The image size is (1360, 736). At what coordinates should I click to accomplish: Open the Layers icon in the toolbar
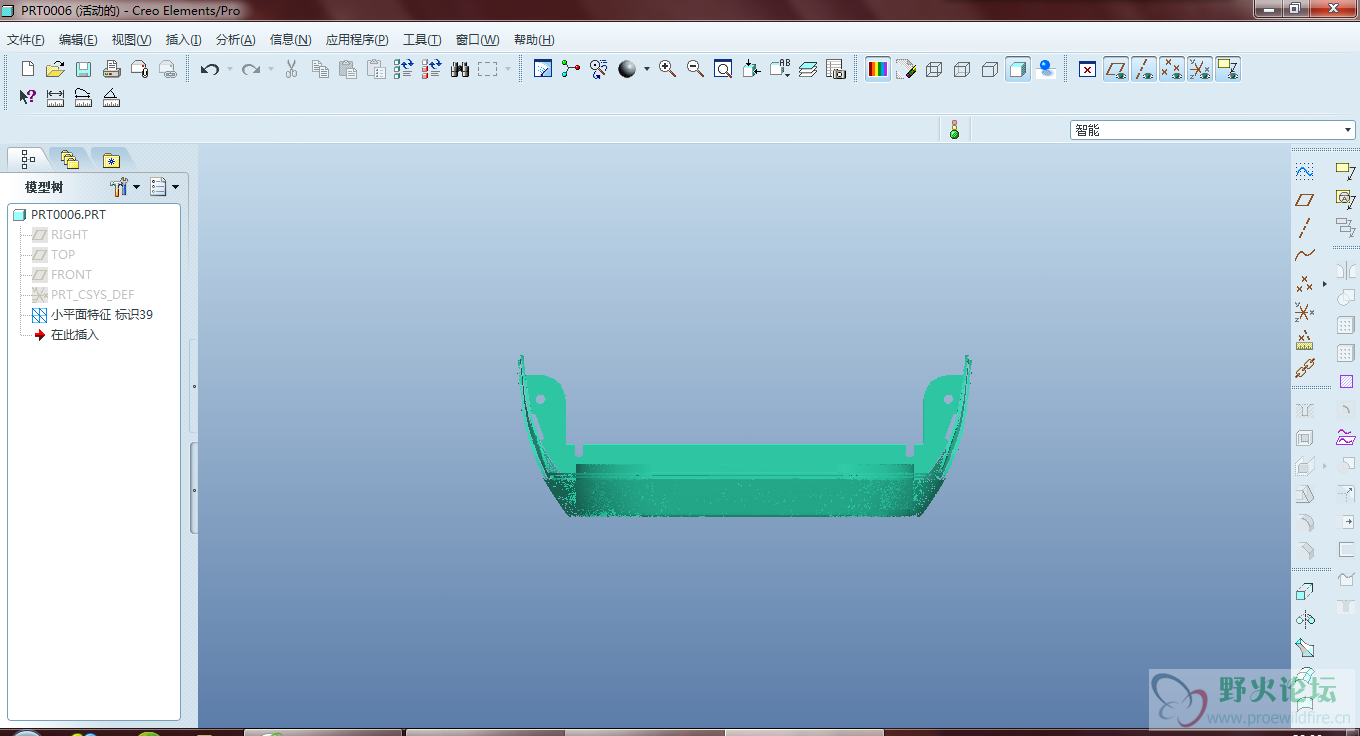pos(808,69)
